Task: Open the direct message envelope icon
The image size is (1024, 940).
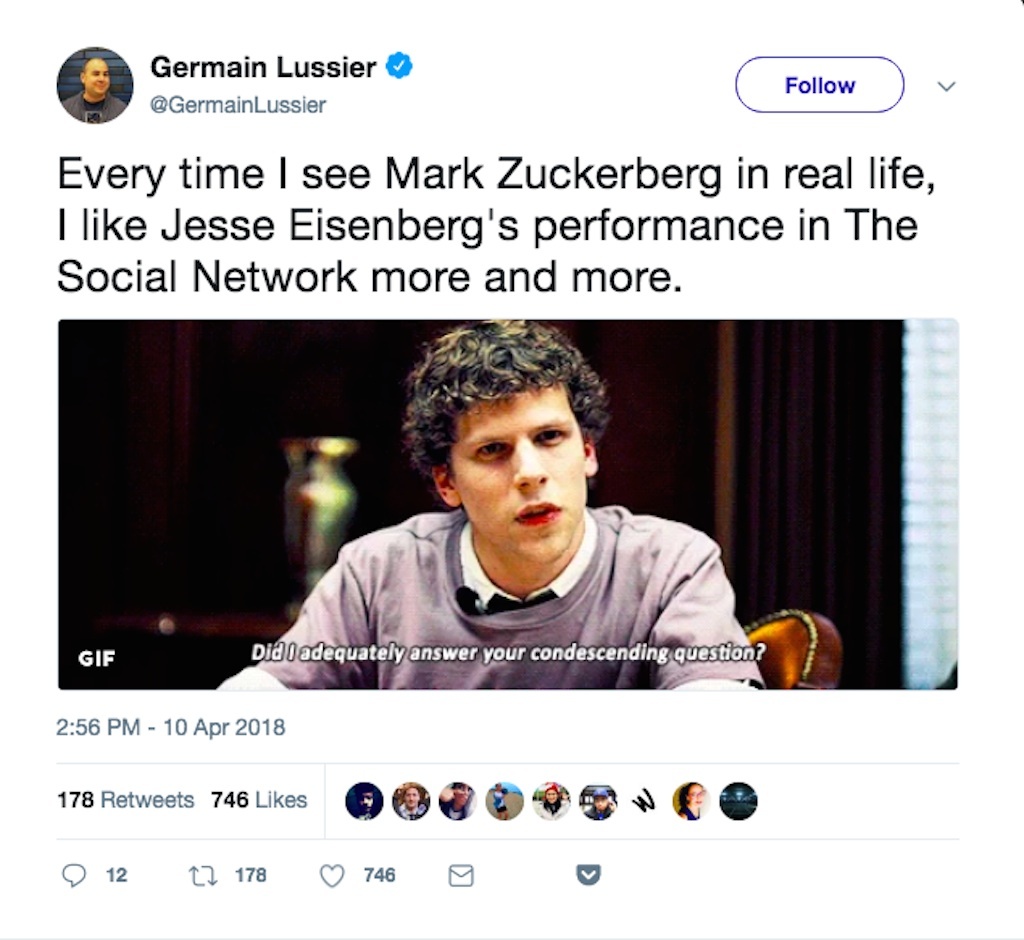Action: [460, 876]
